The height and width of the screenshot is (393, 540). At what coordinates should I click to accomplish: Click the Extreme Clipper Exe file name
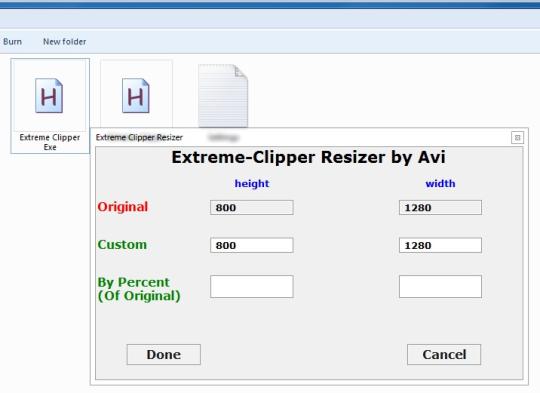click(50, 142)
